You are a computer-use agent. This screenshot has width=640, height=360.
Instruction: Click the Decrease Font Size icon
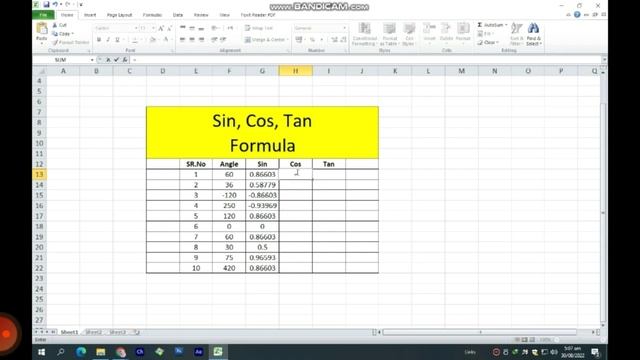pos(170,28)
